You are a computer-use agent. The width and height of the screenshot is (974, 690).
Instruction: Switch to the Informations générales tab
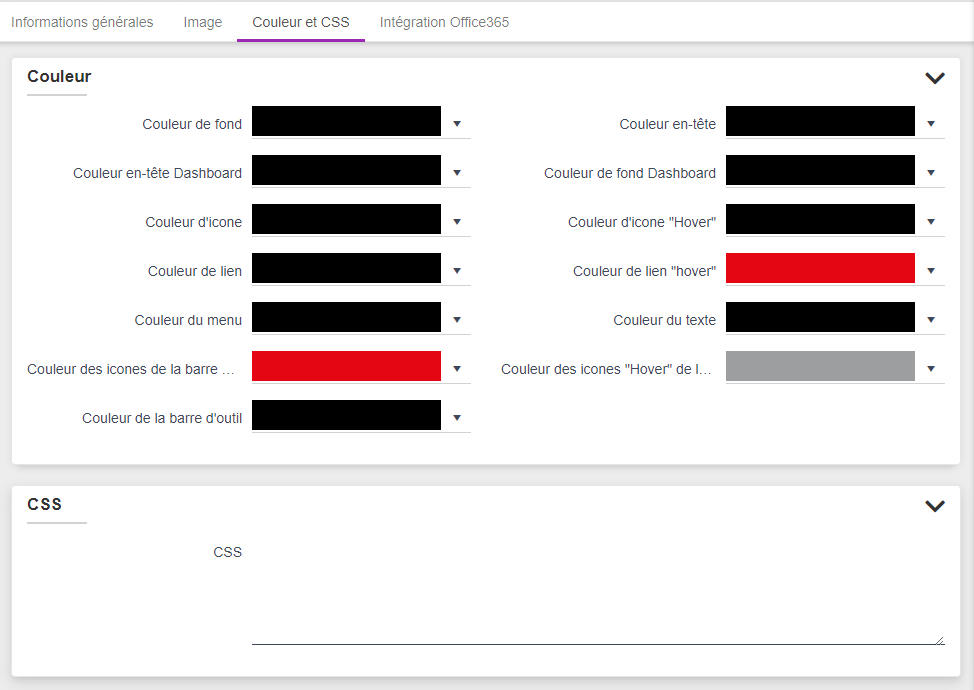click(82, 22)
